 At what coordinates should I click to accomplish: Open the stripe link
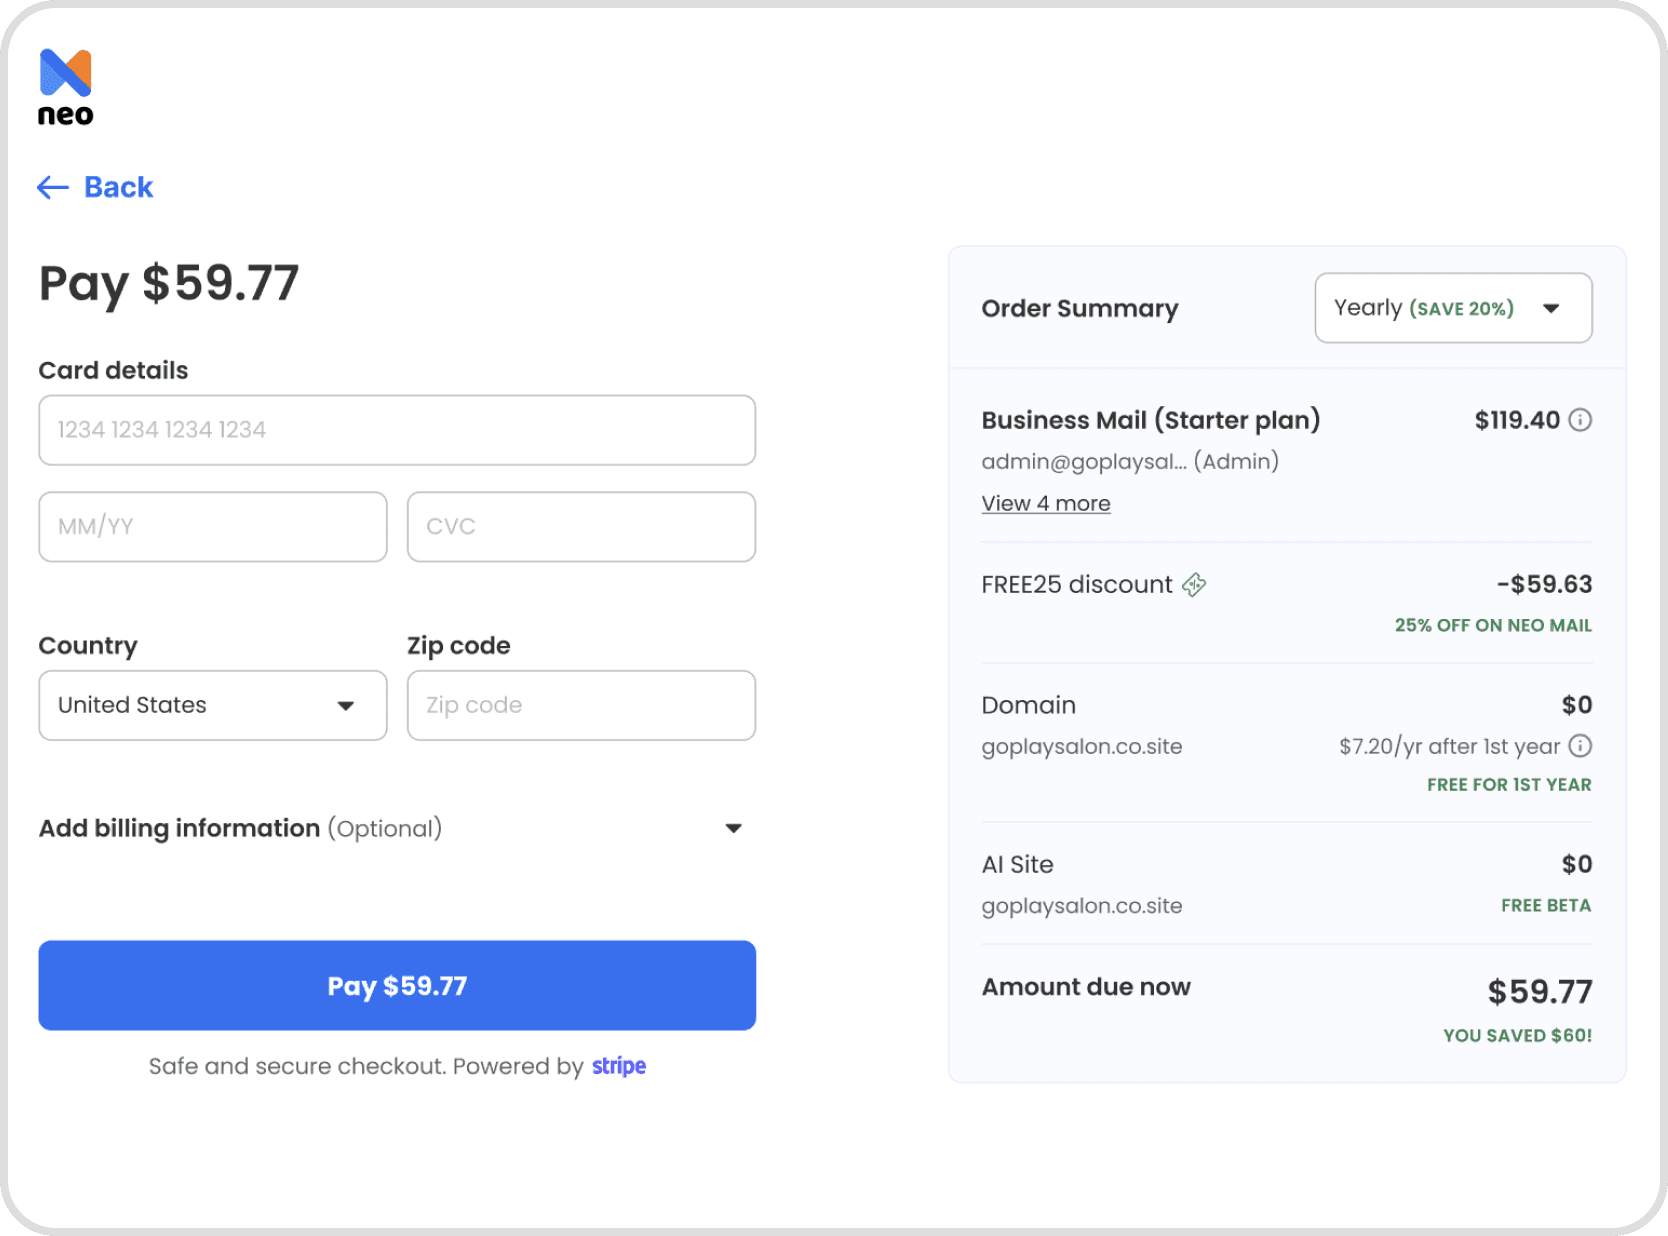pyautogui.click(x=619, y=1066)
